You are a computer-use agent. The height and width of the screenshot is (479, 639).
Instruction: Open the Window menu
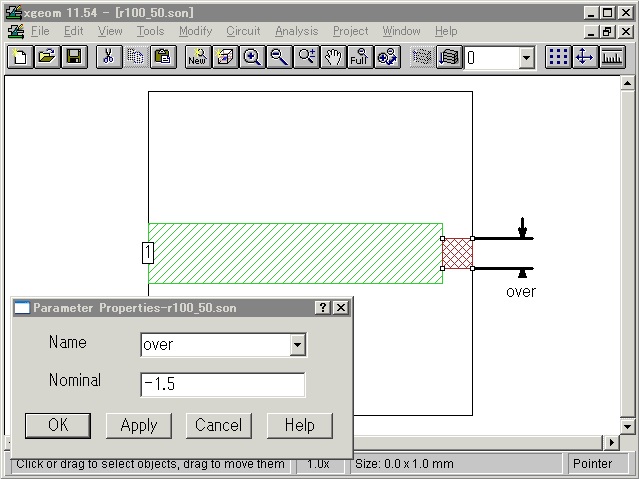coord(401,31)
